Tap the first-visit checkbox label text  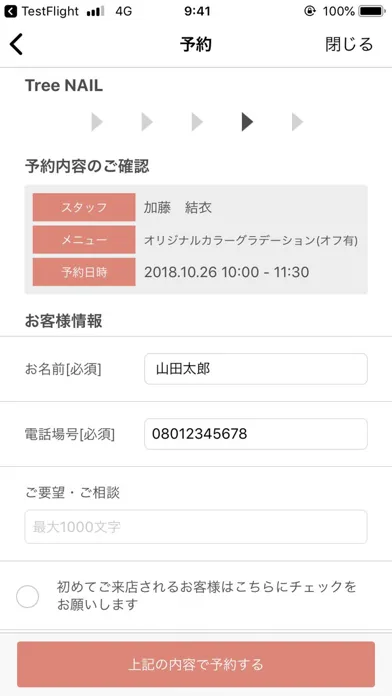(207, 596)
